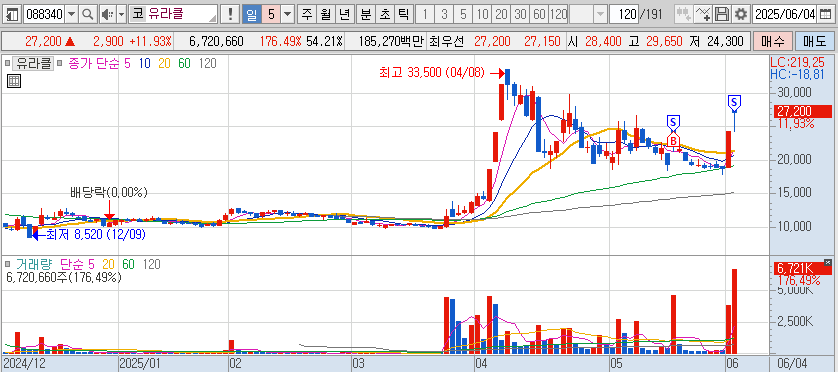
Task: Select interval button 10
Action: coord(482,14)
